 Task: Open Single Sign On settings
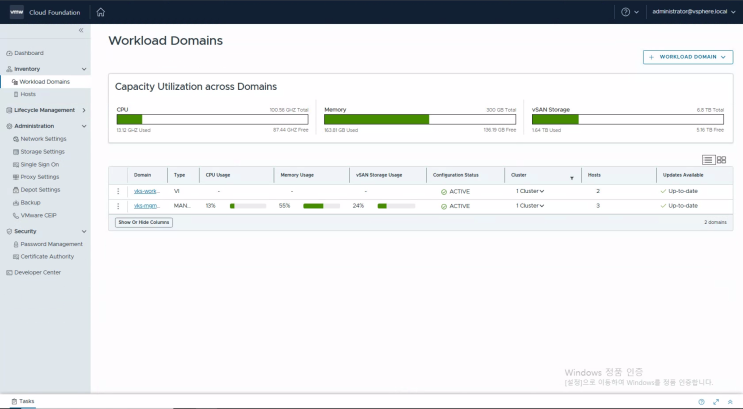point(36,164)
